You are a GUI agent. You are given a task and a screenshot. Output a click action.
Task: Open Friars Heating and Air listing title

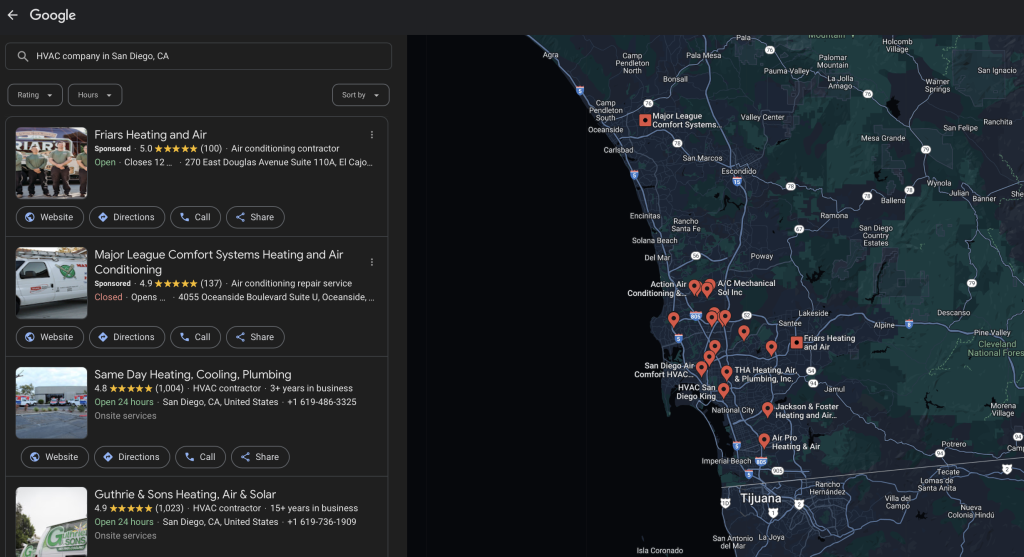tap(150, 135)
